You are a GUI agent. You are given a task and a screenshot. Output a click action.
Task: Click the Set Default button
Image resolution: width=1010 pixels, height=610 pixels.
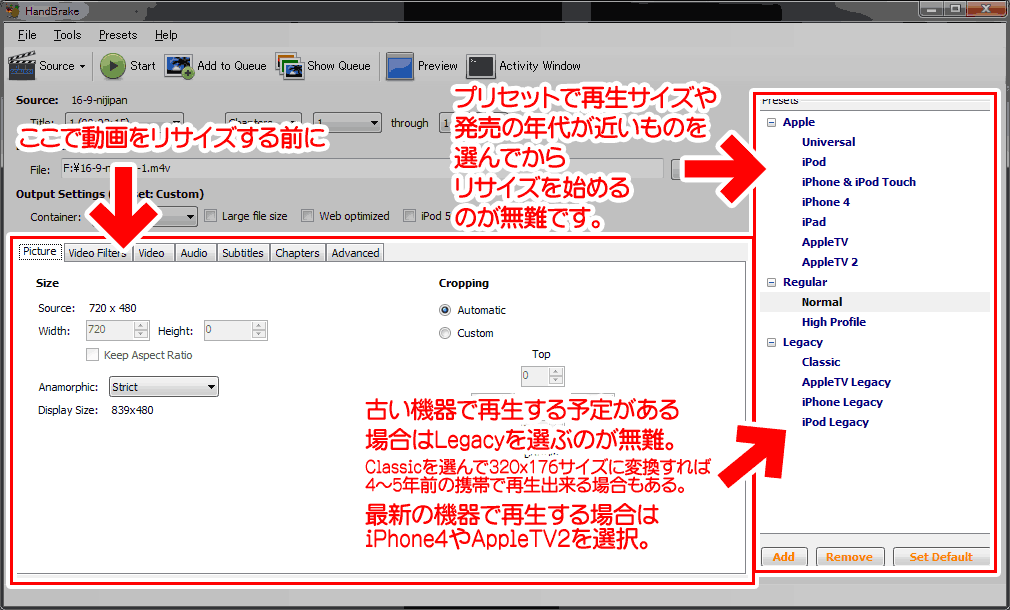coord(941,557)
